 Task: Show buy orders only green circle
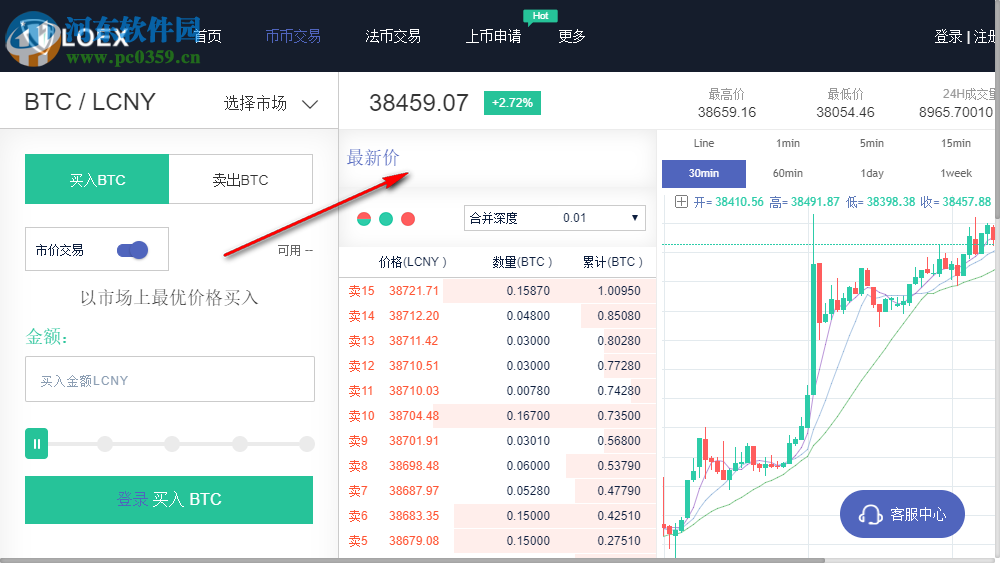coord(386,219)
